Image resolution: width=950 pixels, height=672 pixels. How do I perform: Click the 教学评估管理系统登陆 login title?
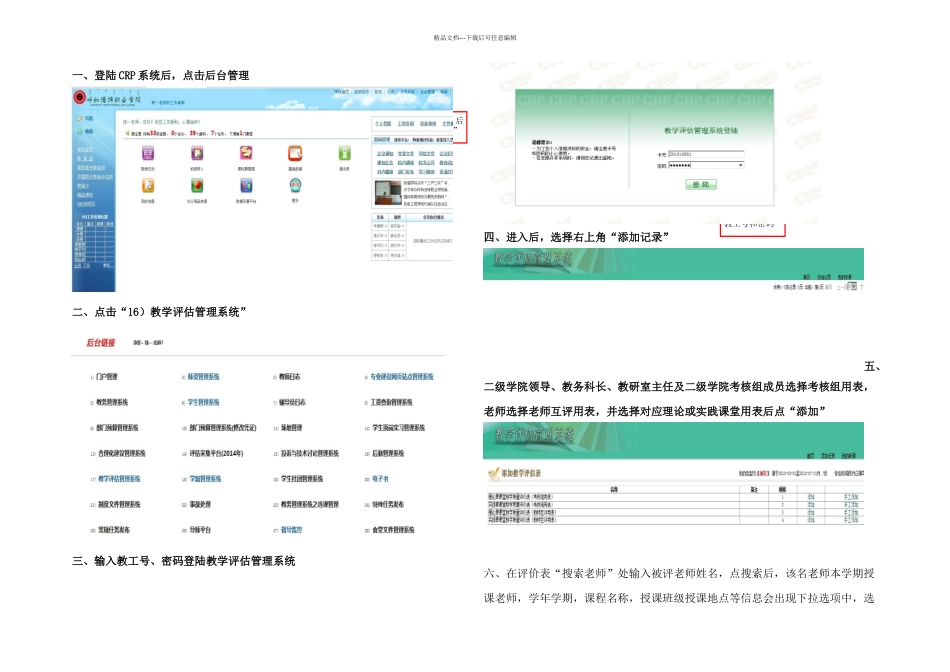tap(701, 130)
